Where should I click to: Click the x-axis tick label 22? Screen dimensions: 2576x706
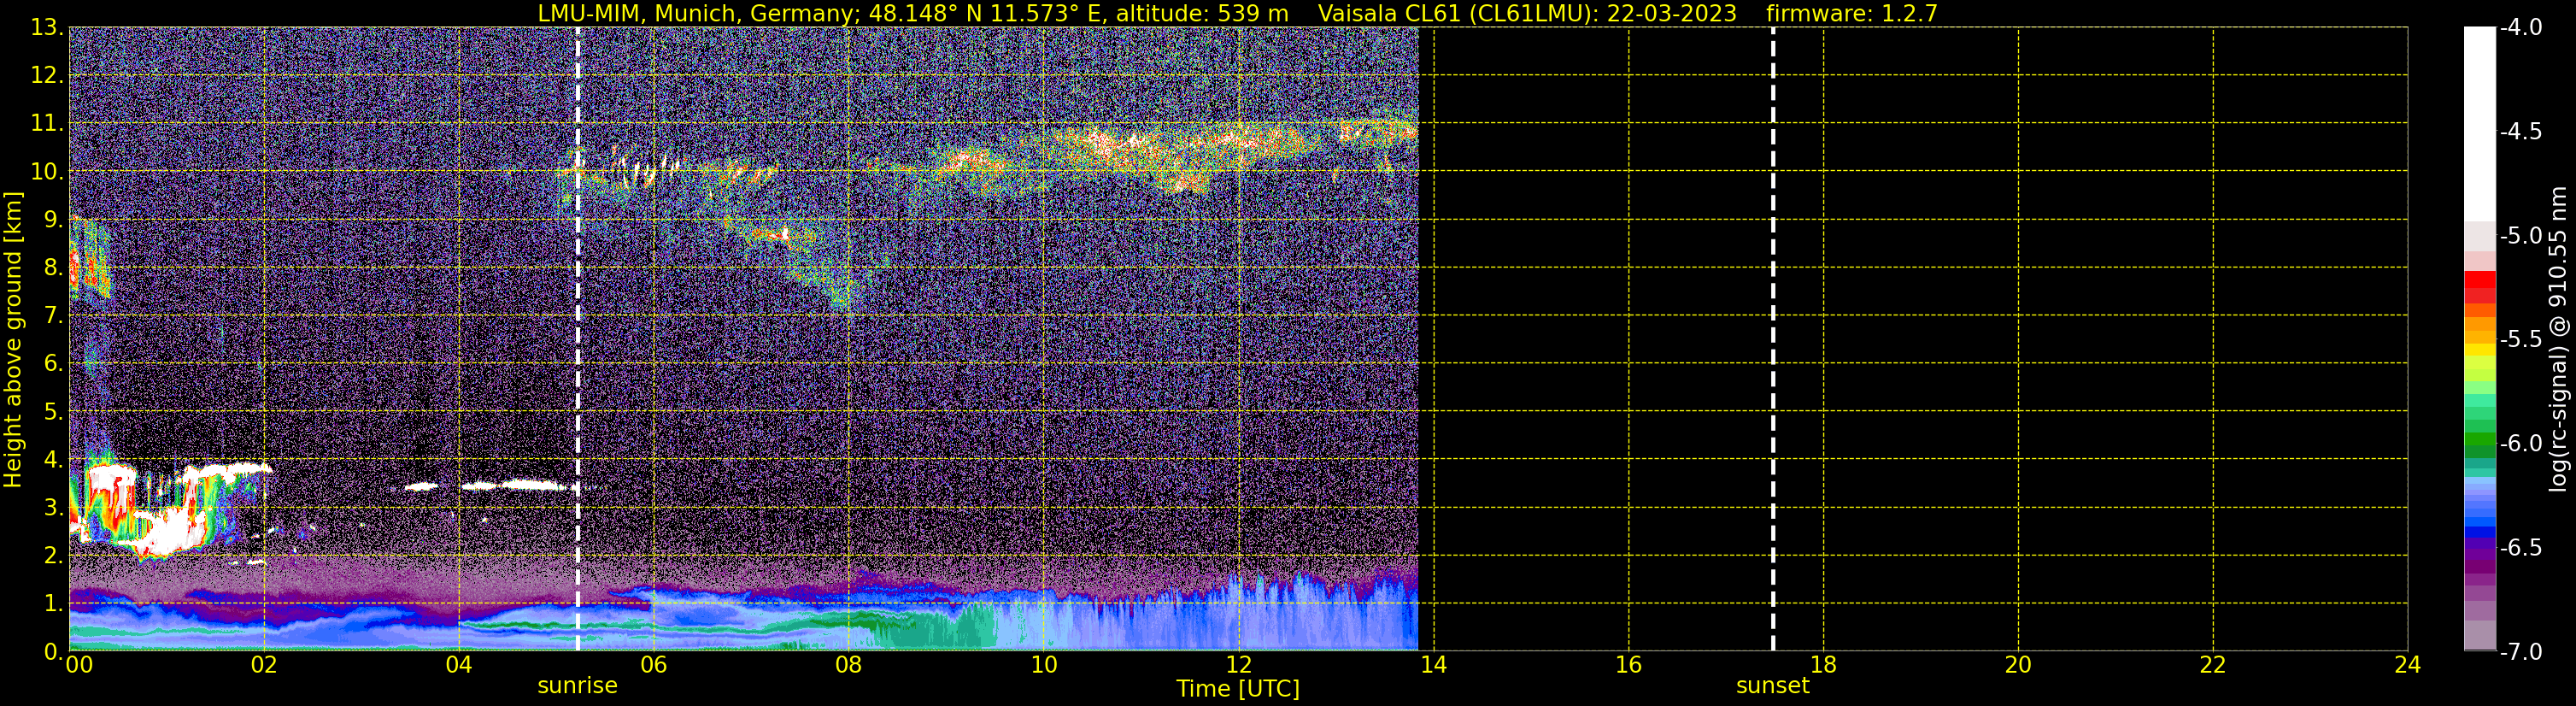tap(2213, 665)
